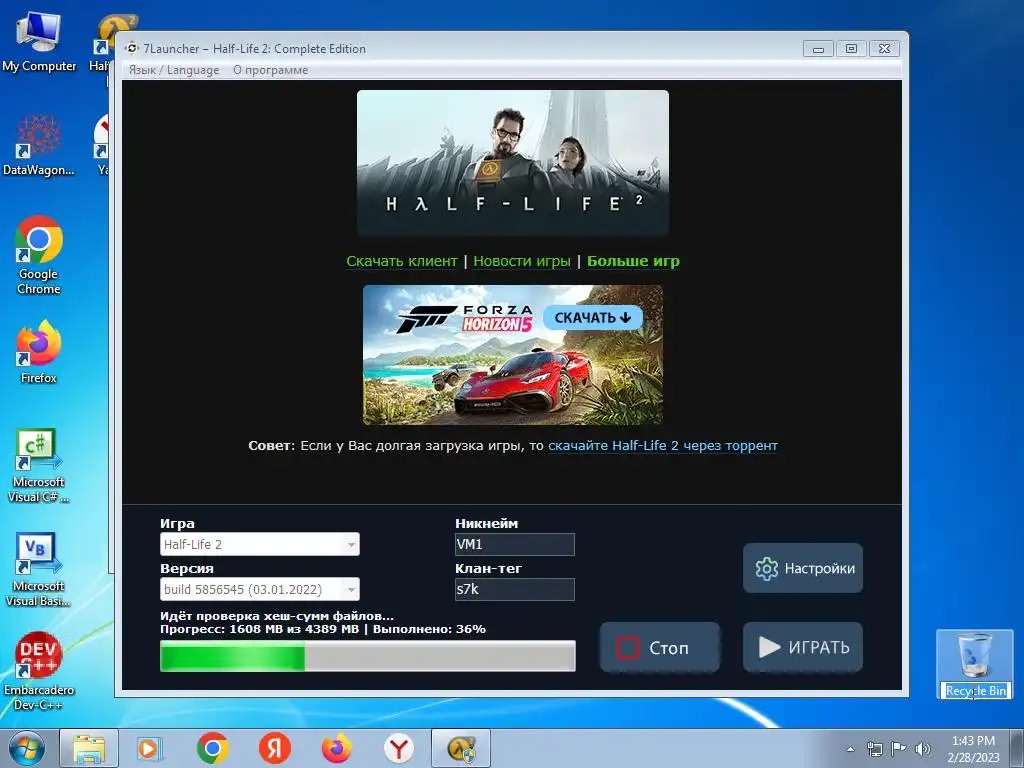Open the О программе menu
The height and width of the screenshot is (768, 1024).
270,70
